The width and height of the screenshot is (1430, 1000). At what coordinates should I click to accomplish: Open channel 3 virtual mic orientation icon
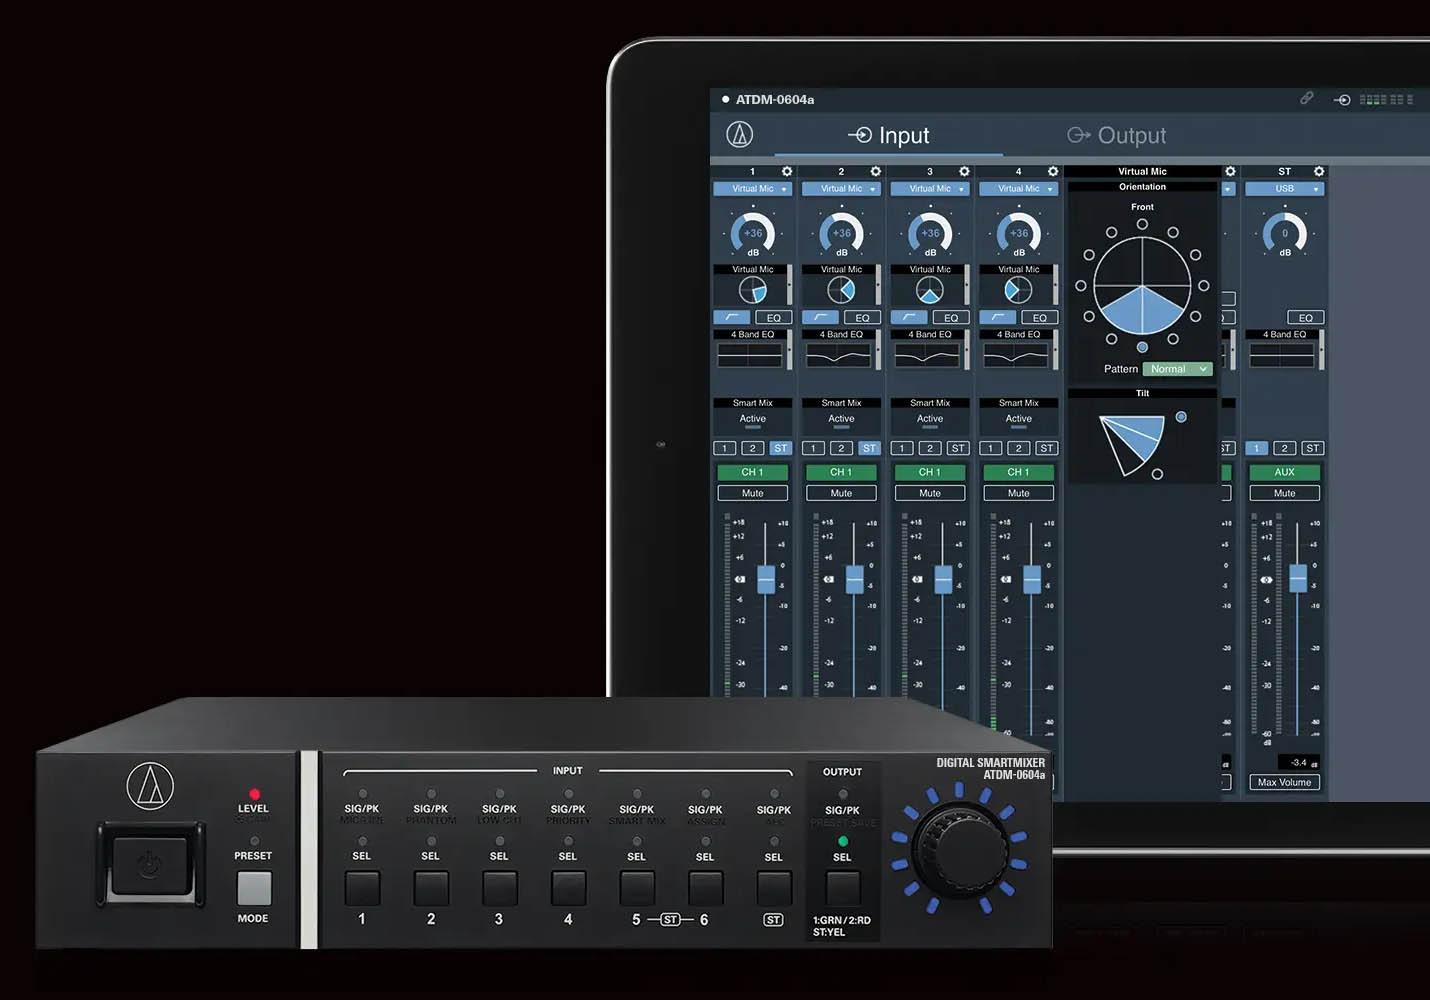click(930, 290)
